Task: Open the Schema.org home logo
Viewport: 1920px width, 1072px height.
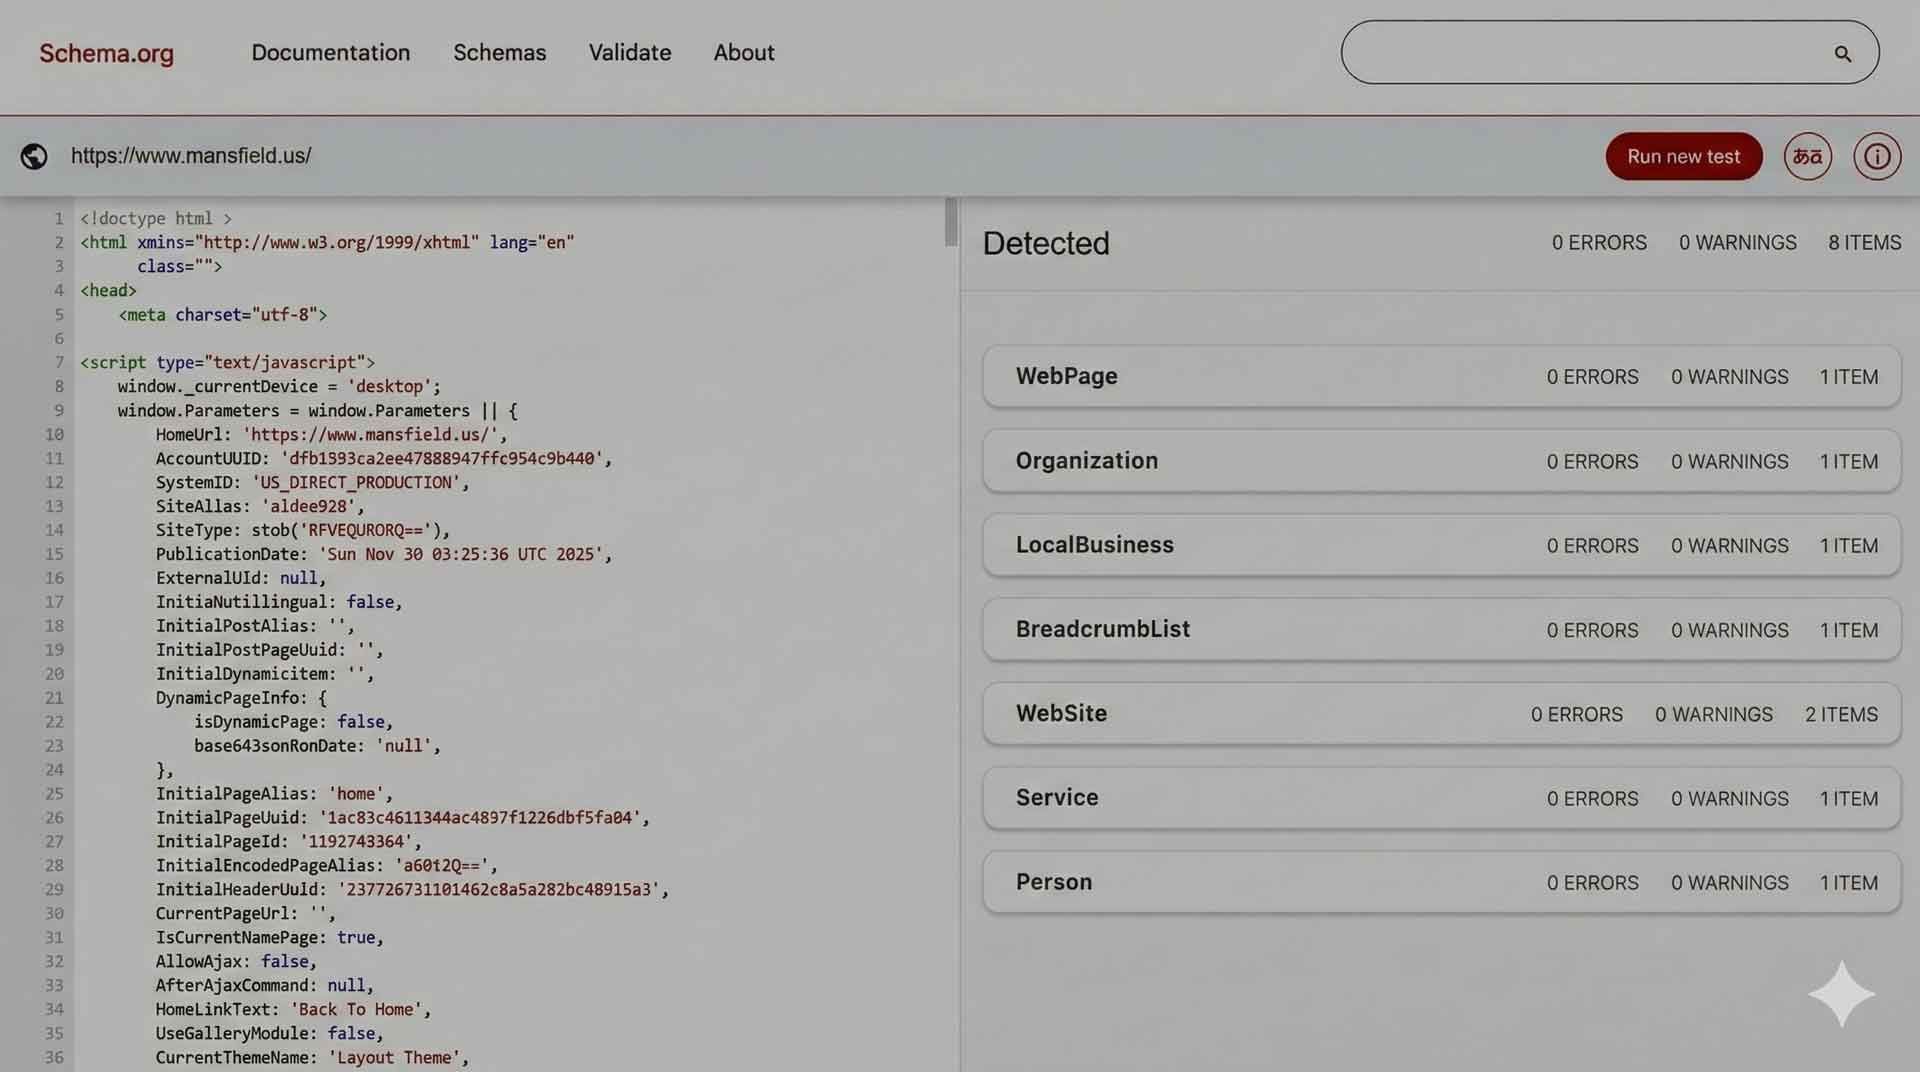Action: click(106, 53)
